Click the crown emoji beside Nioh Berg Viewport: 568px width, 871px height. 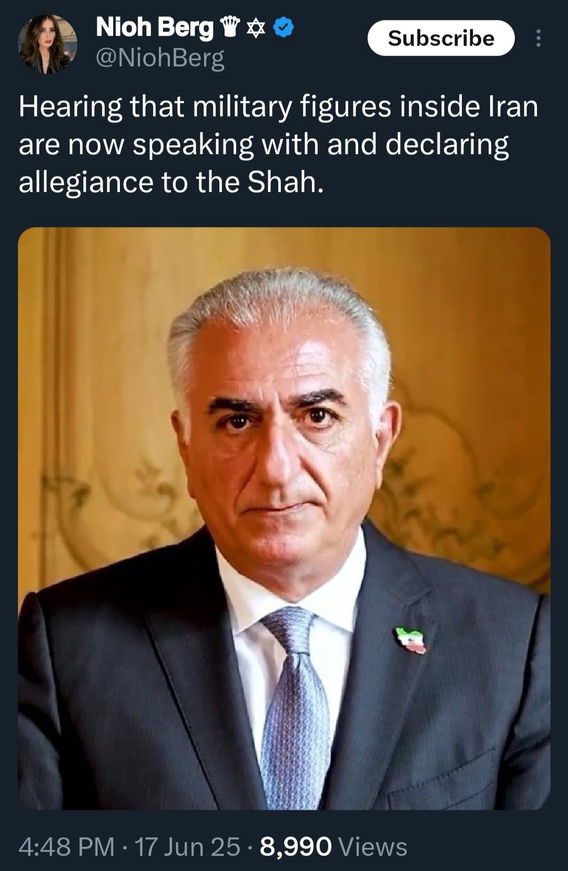(x=230, y=27)
